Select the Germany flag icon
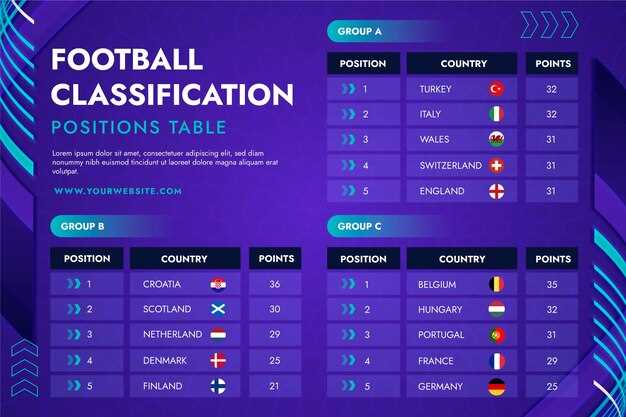 [496, 386]
